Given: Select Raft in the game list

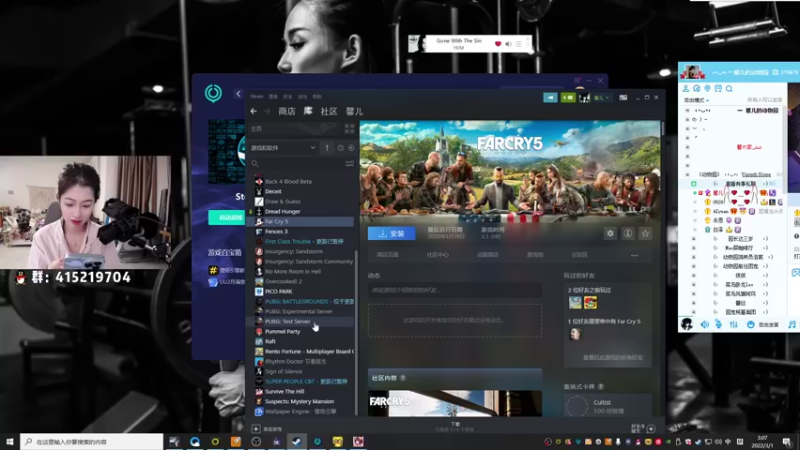Looking at the screenshot, I should tap(302, 341).
